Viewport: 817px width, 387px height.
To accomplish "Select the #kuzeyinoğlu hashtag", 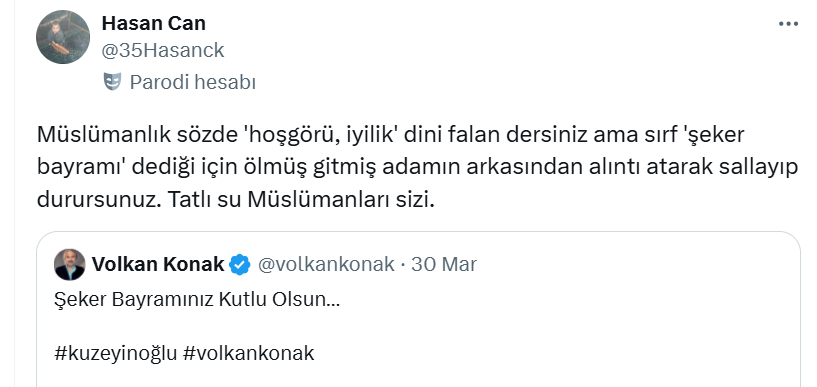I will (116, 354).
